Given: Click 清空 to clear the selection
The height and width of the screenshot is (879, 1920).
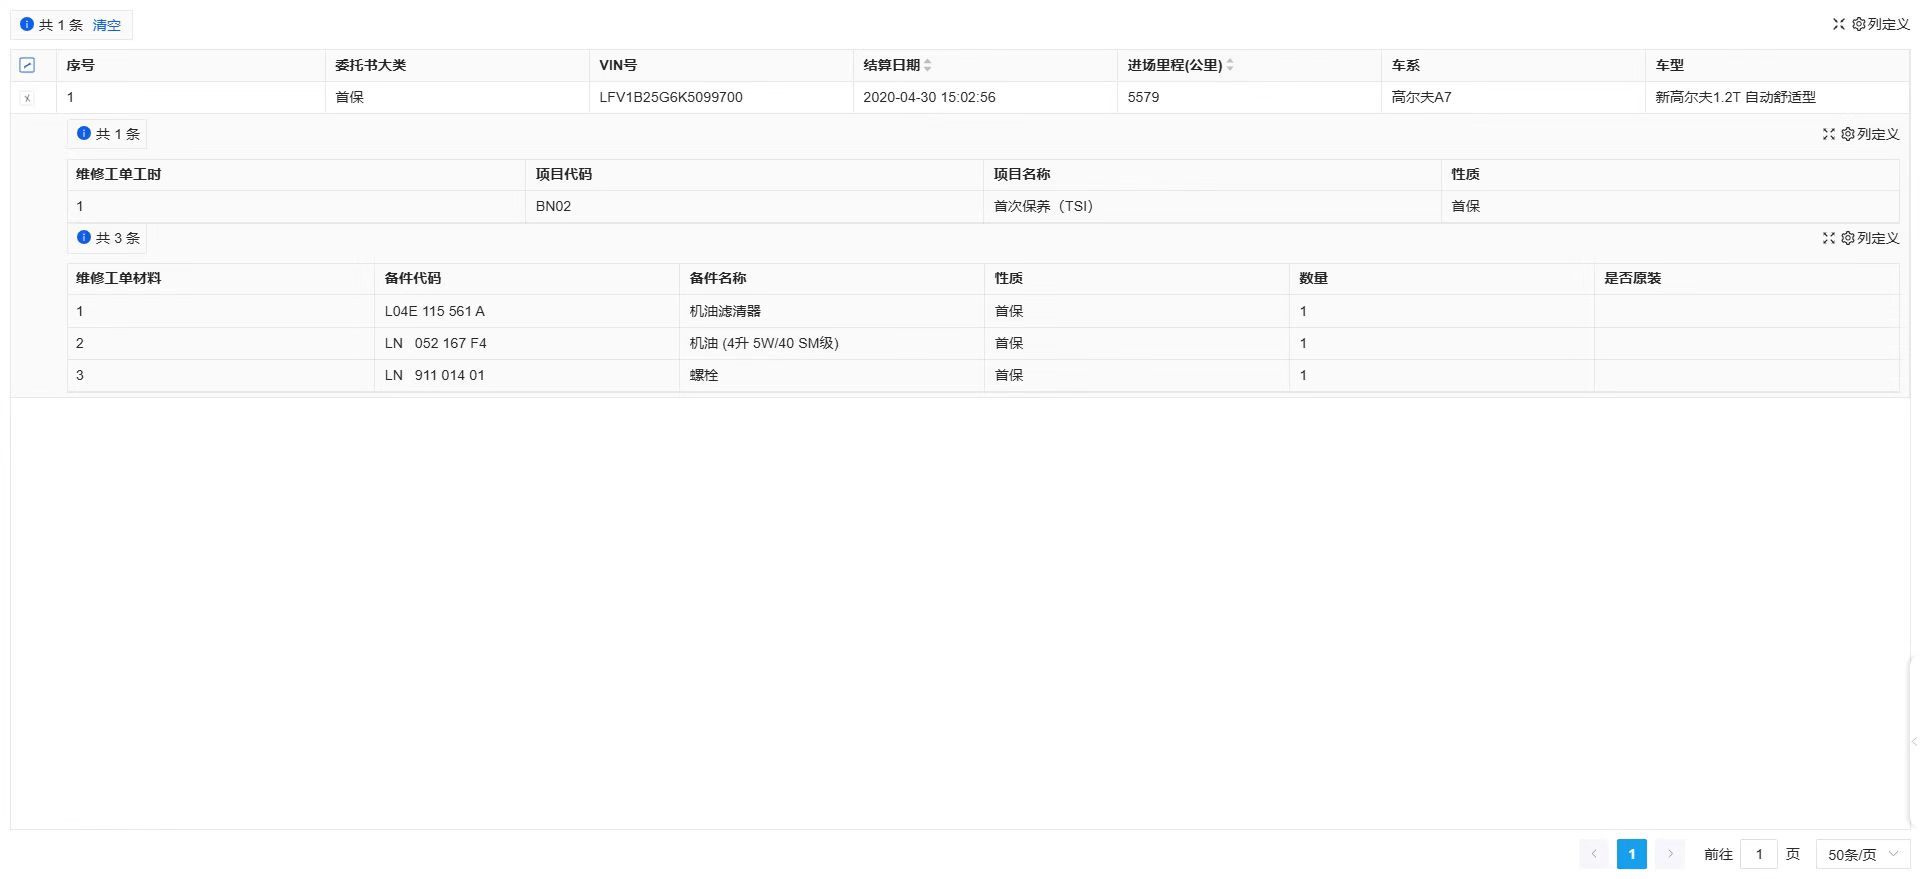Looking at the screenshot, I should click(x=107, y=25).
